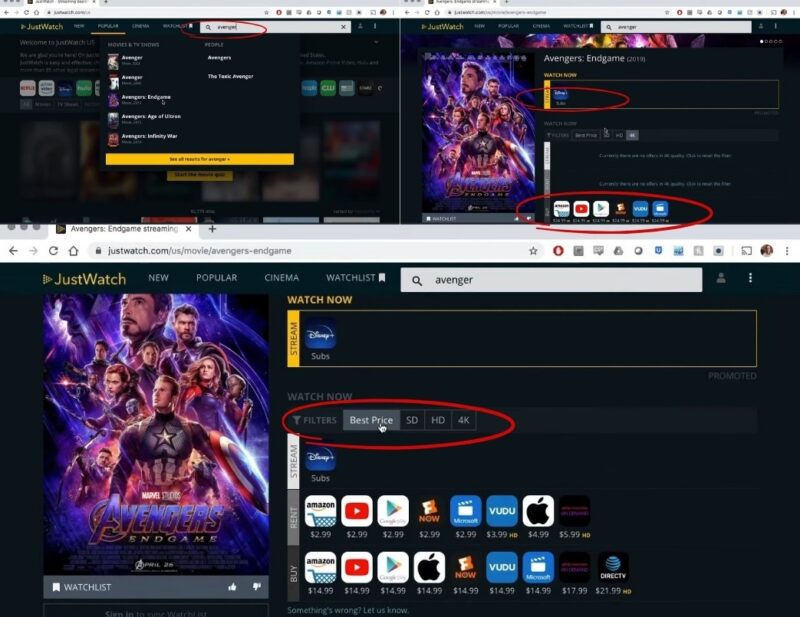Buy on Amazon for $14.99 in bottom window
The height and width of the screenshot is (617, 800).
pyautogui.click(x=320, y=567)
